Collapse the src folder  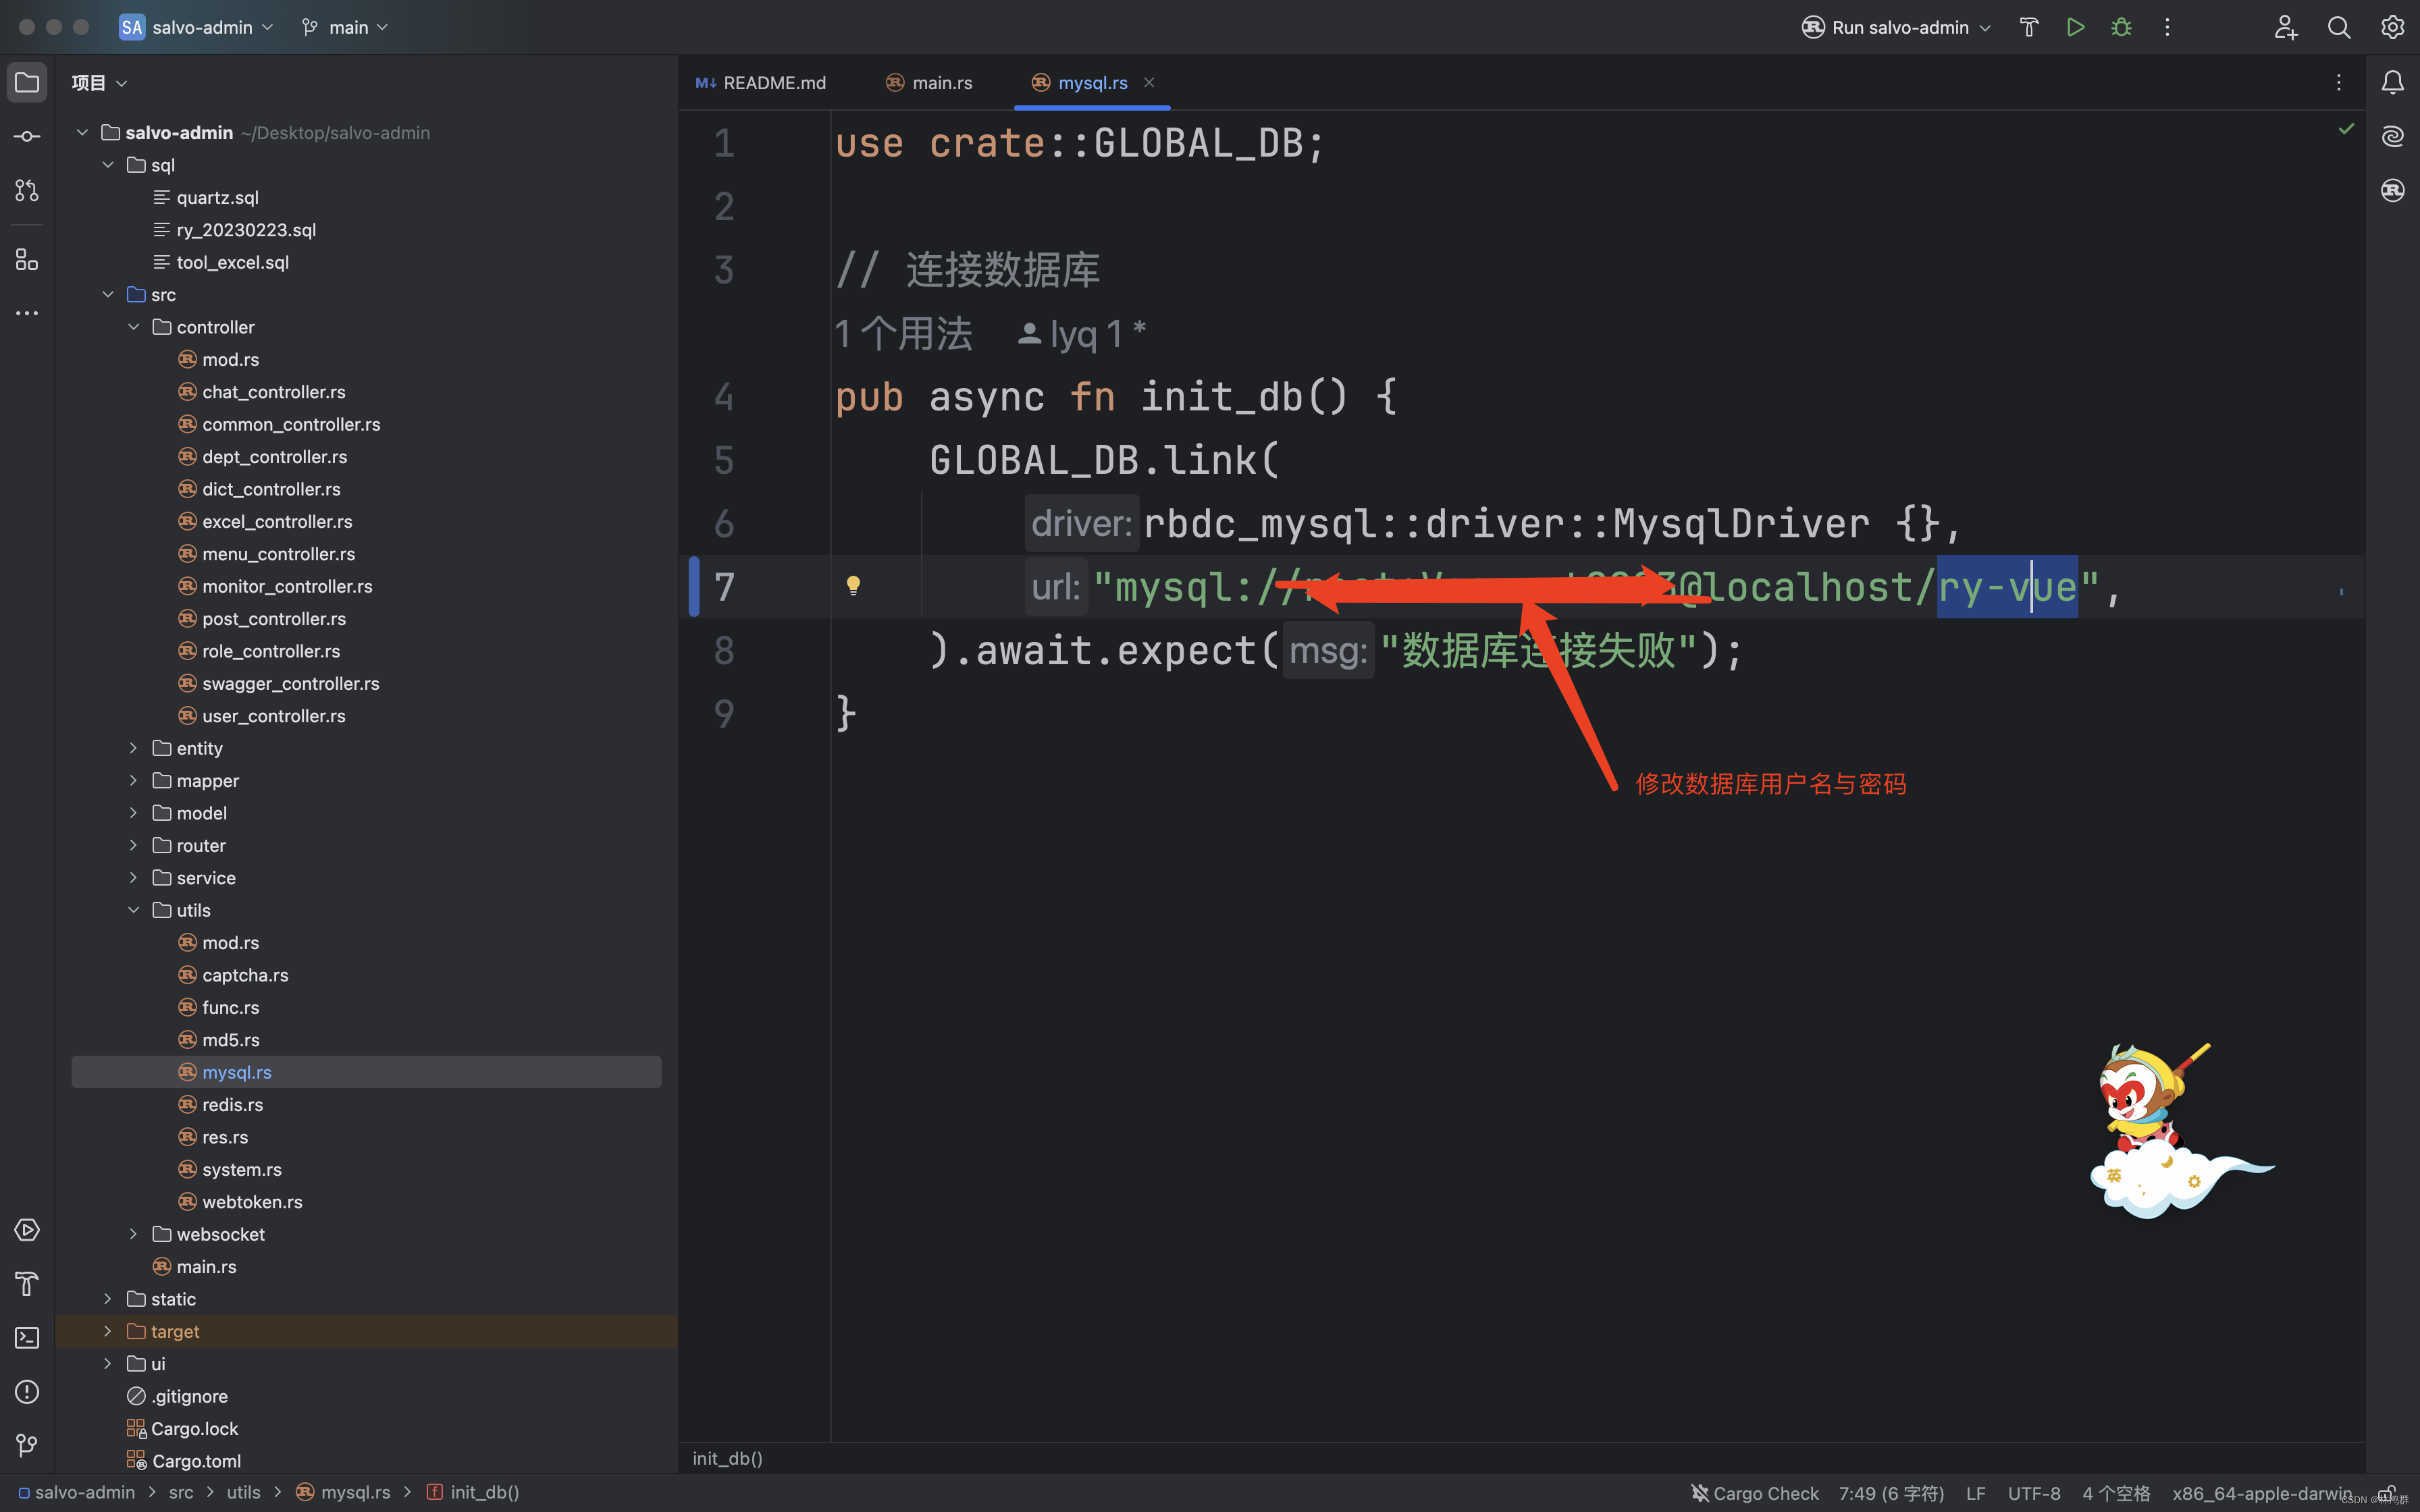coord(108,294)
